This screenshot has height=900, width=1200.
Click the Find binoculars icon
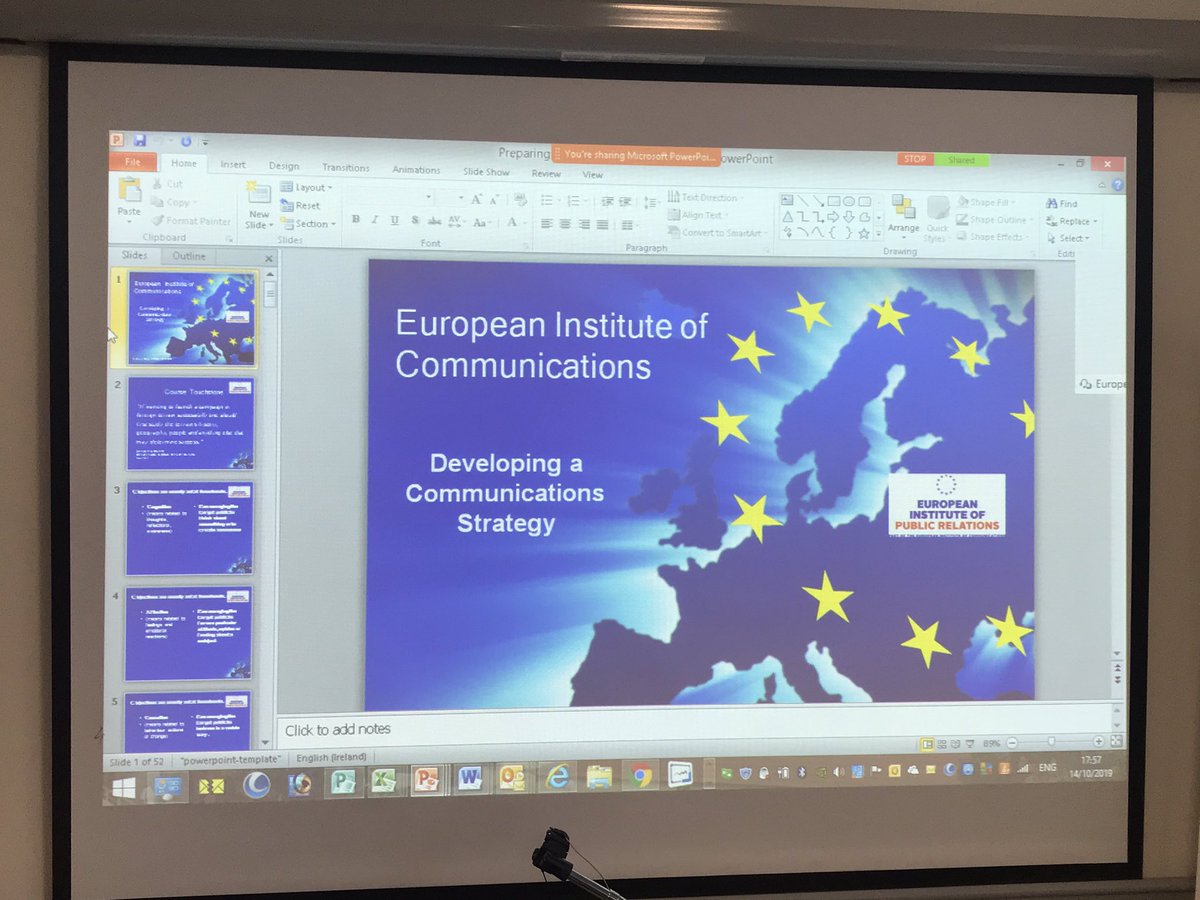click(1052, 204)
